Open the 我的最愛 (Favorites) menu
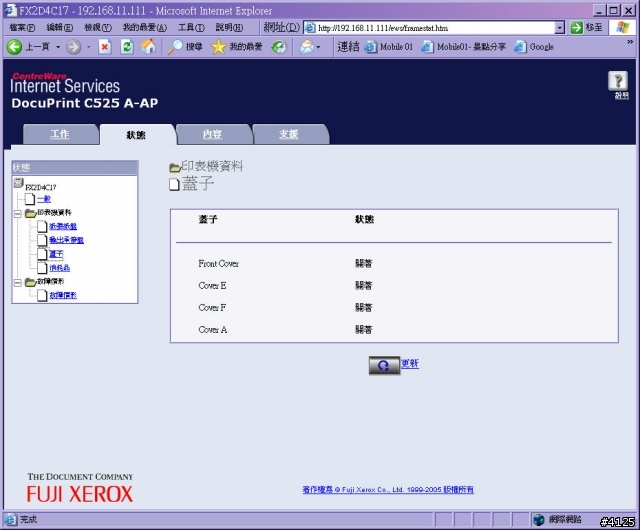This screenshot has width=640, height=530. (x=145, y=27)
